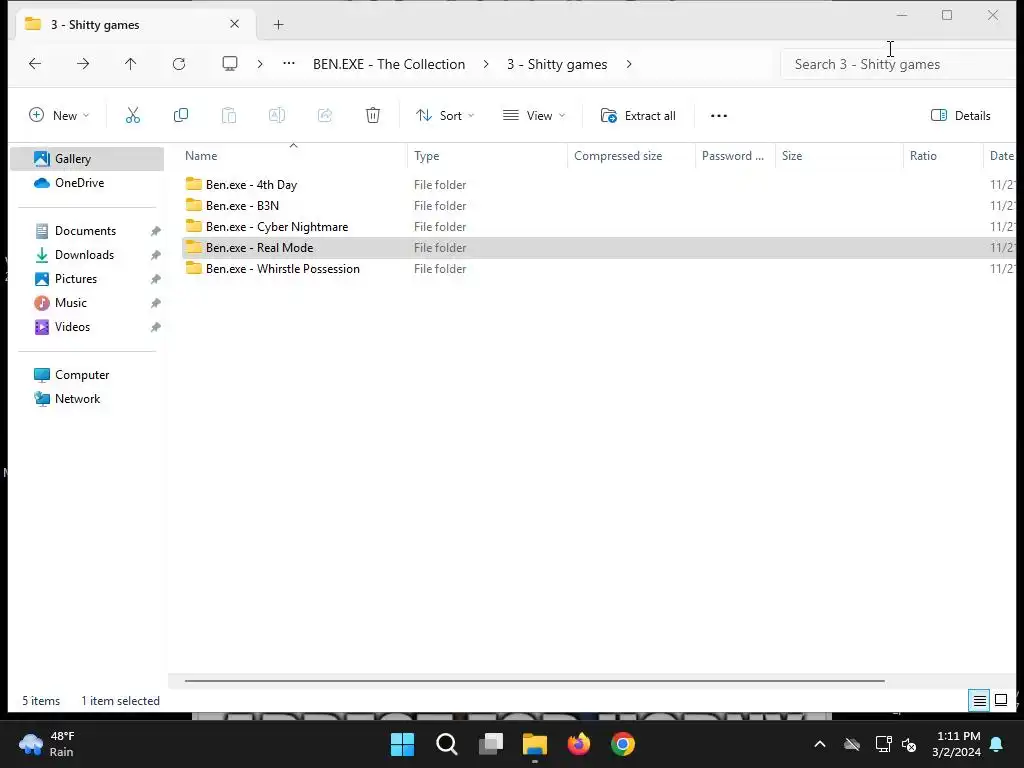Sort by the Ratio column header

(x=943, y=155)
